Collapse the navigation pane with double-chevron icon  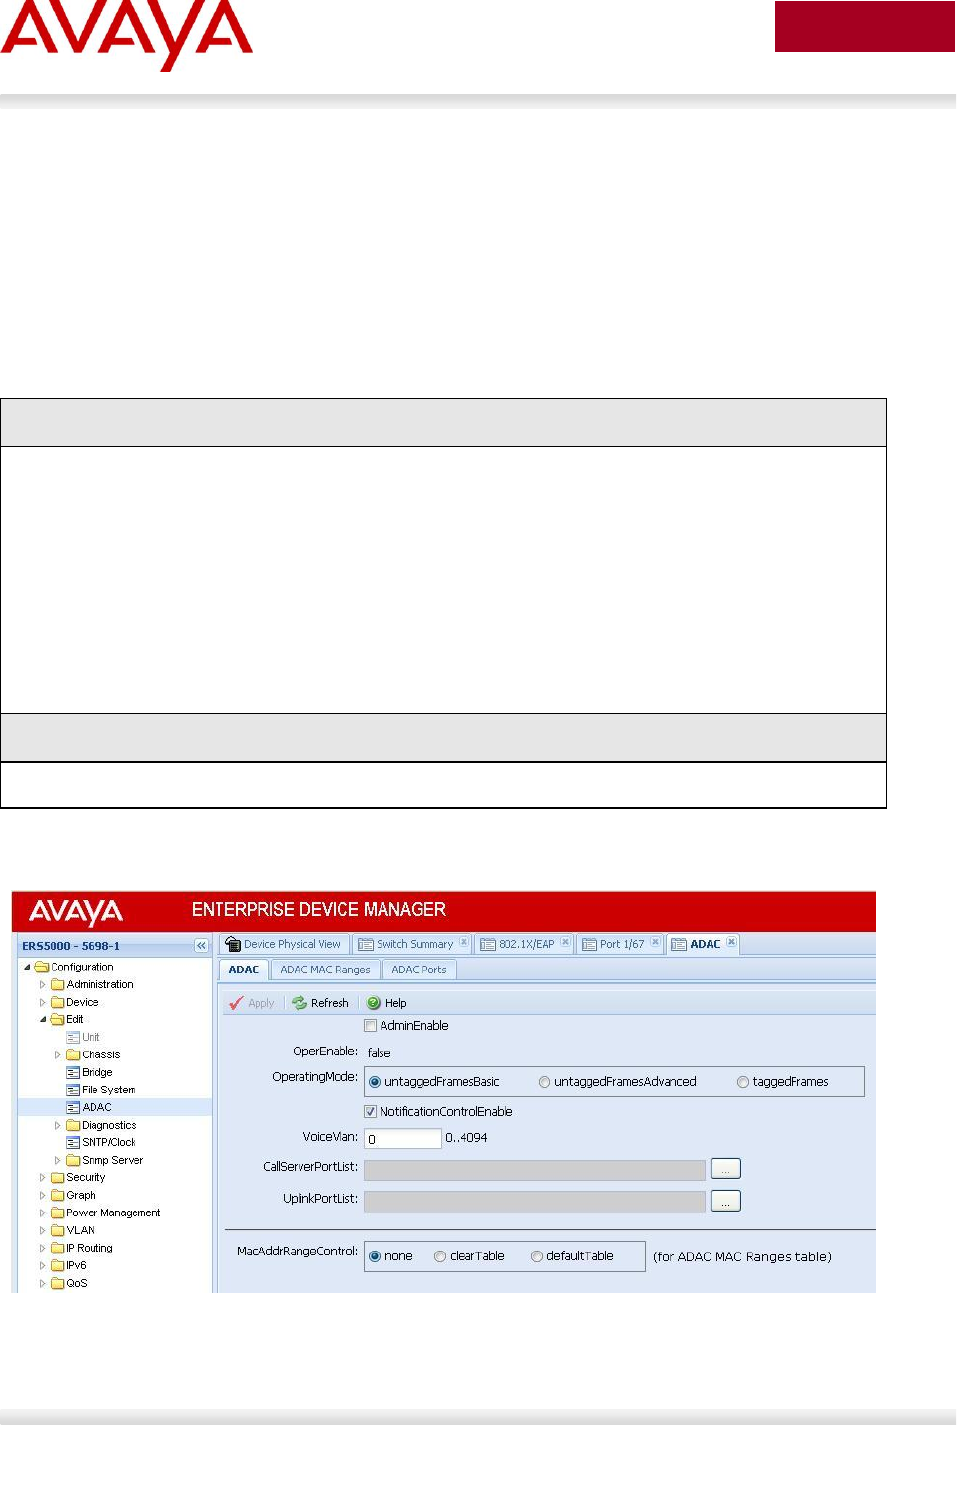(201, 946)
